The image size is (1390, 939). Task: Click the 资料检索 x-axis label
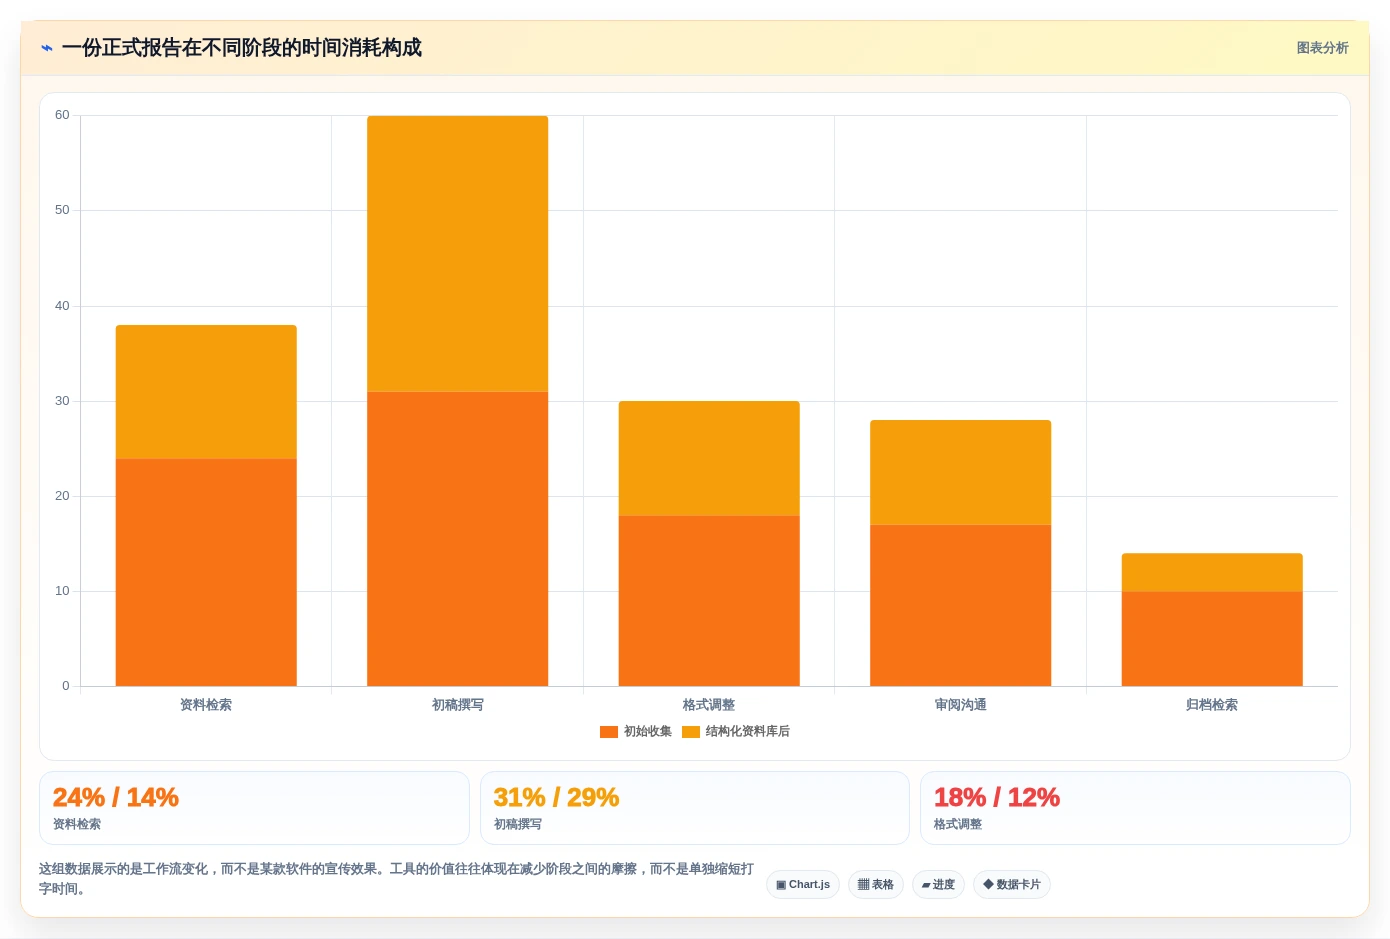[x=206, y=705]
